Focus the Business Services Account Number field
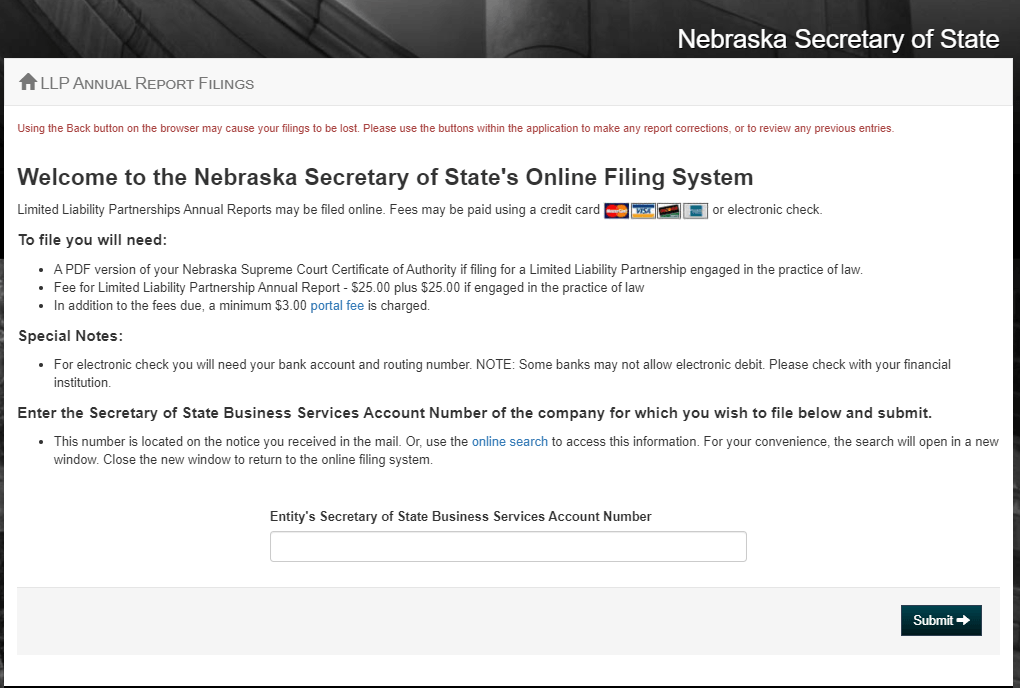Viewport: 1020px width, 688px height. coord(508,546)
